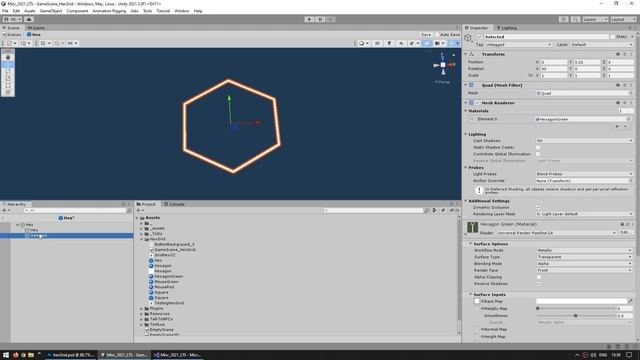Toggle the Persp projection label
640x360 pixels.
(x=442, y=82)
